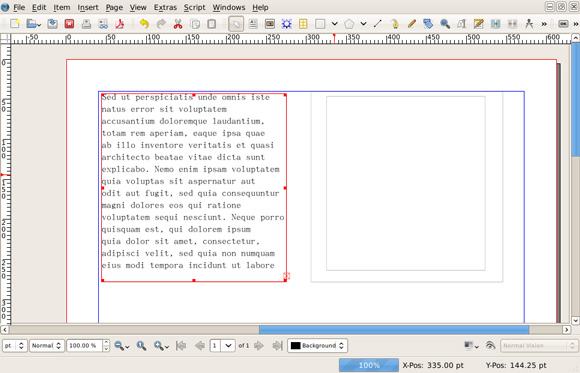The height and width of the screenshot is (373, 580).
Task: Toggle the color management monitor icon
Action: point(469,346)
